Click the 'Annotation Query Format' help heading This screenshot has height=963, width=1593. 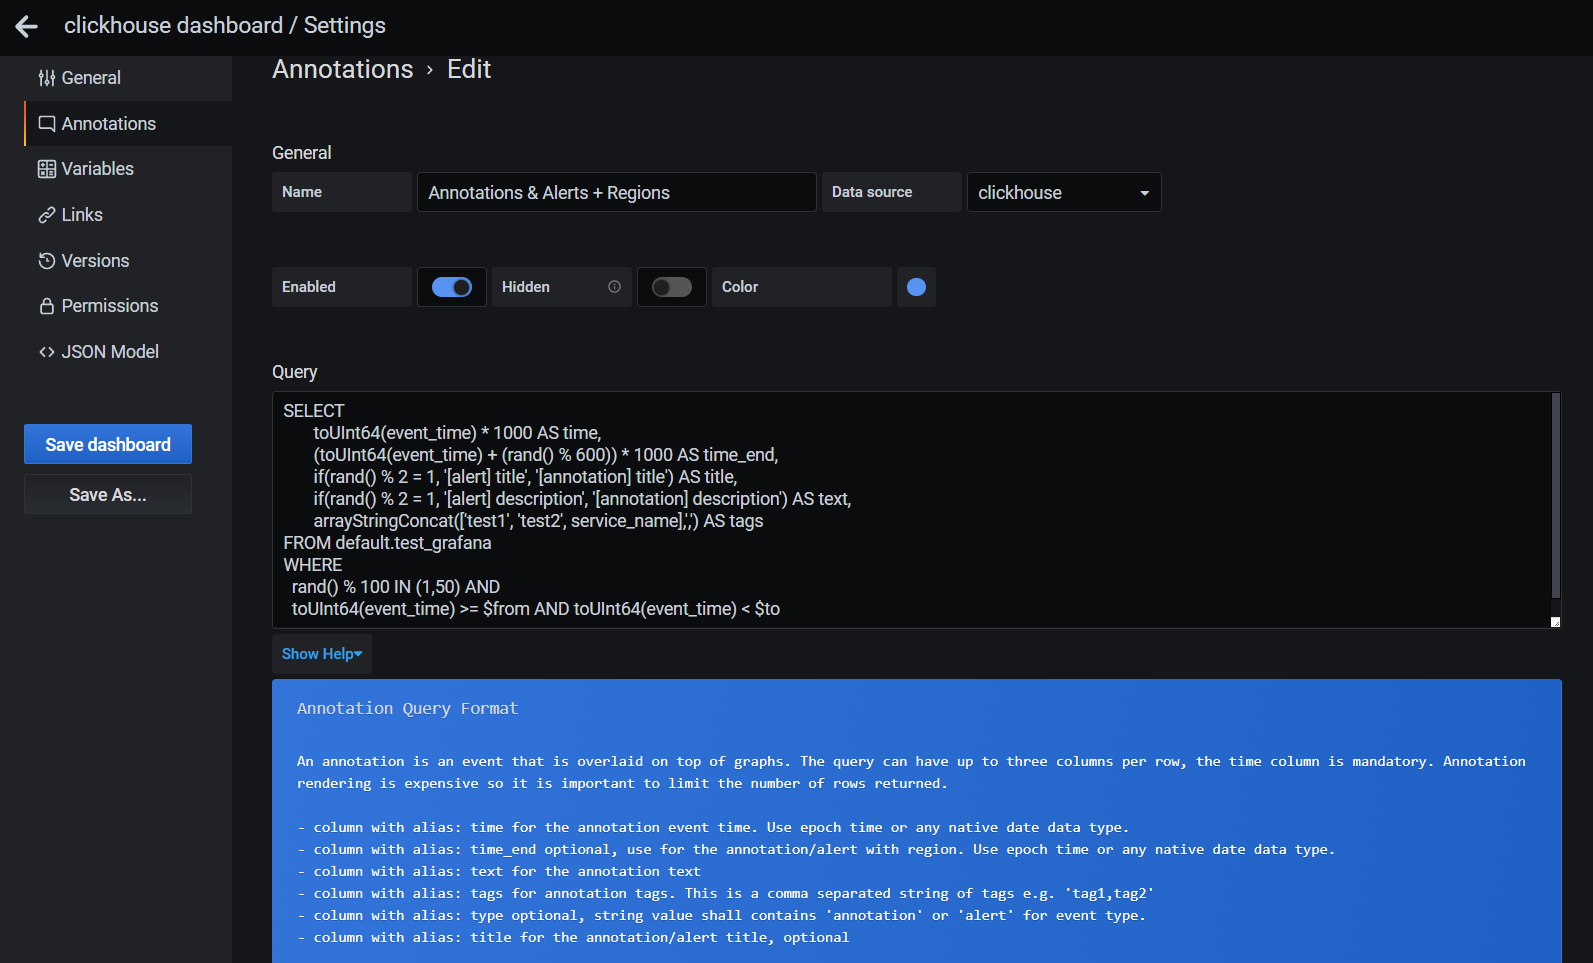(x=407, y=708)
